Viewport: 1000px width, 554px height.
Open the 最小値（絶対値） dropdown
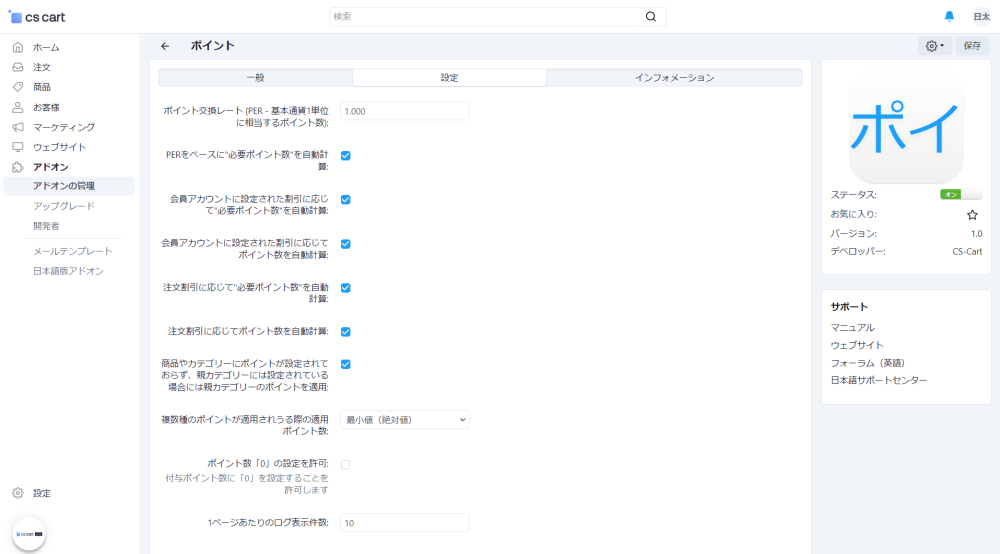coord(405,419)
